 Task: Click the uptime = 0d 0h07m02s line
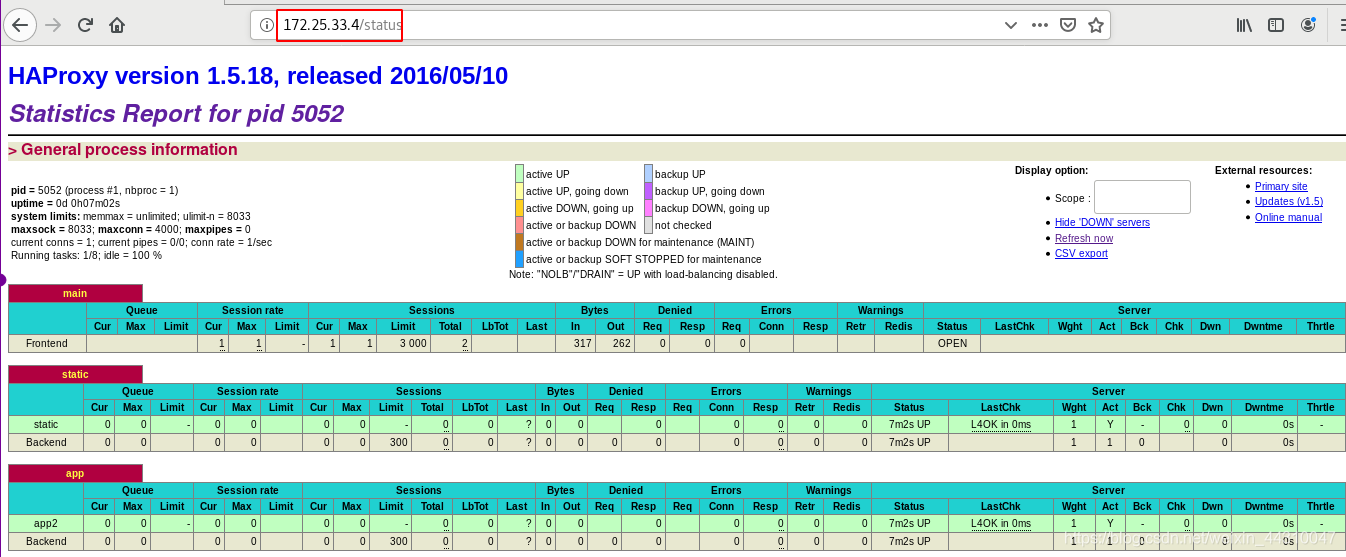(x=65, y=203)
